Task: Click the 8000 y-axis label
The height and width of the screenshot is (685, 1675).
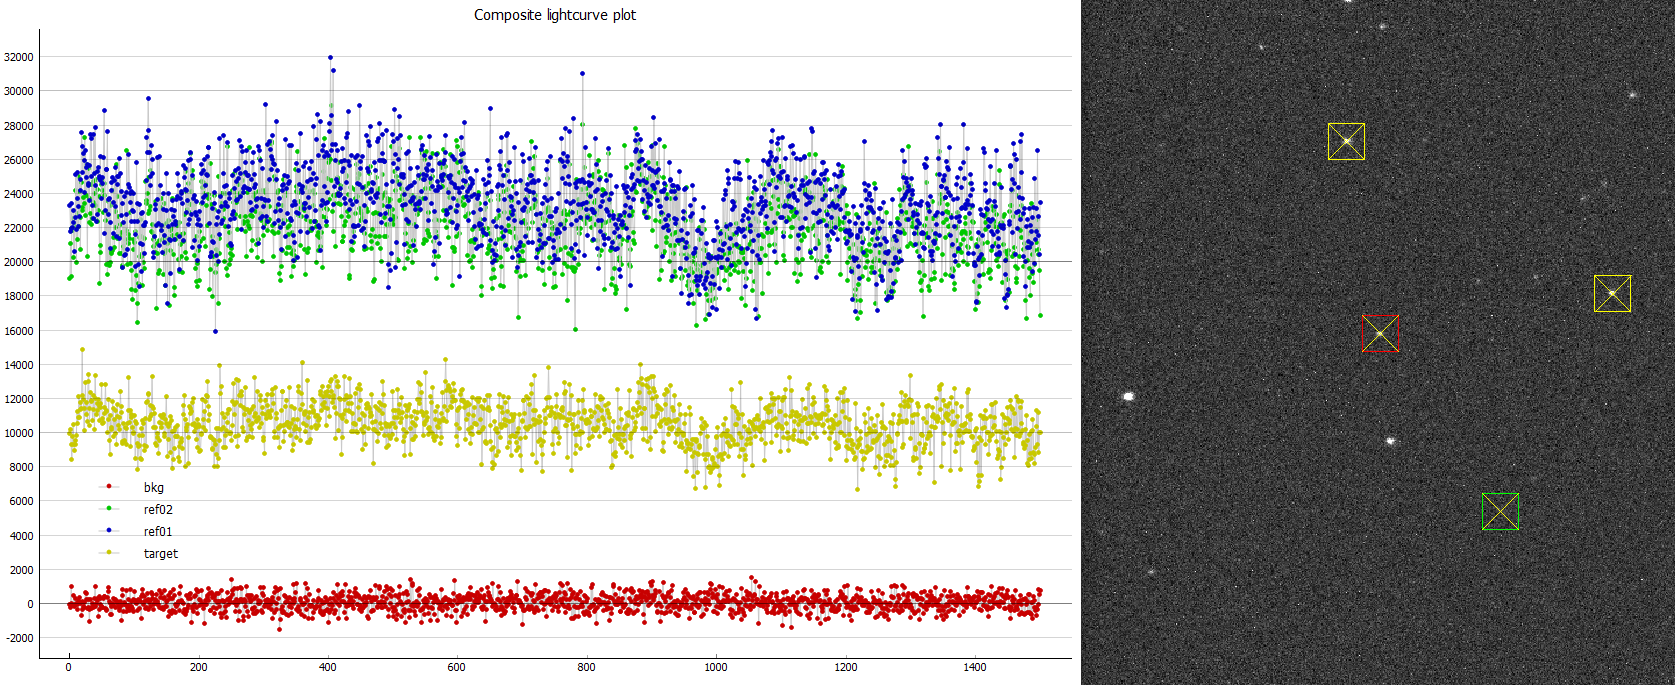Action: [x=22, y=467]
